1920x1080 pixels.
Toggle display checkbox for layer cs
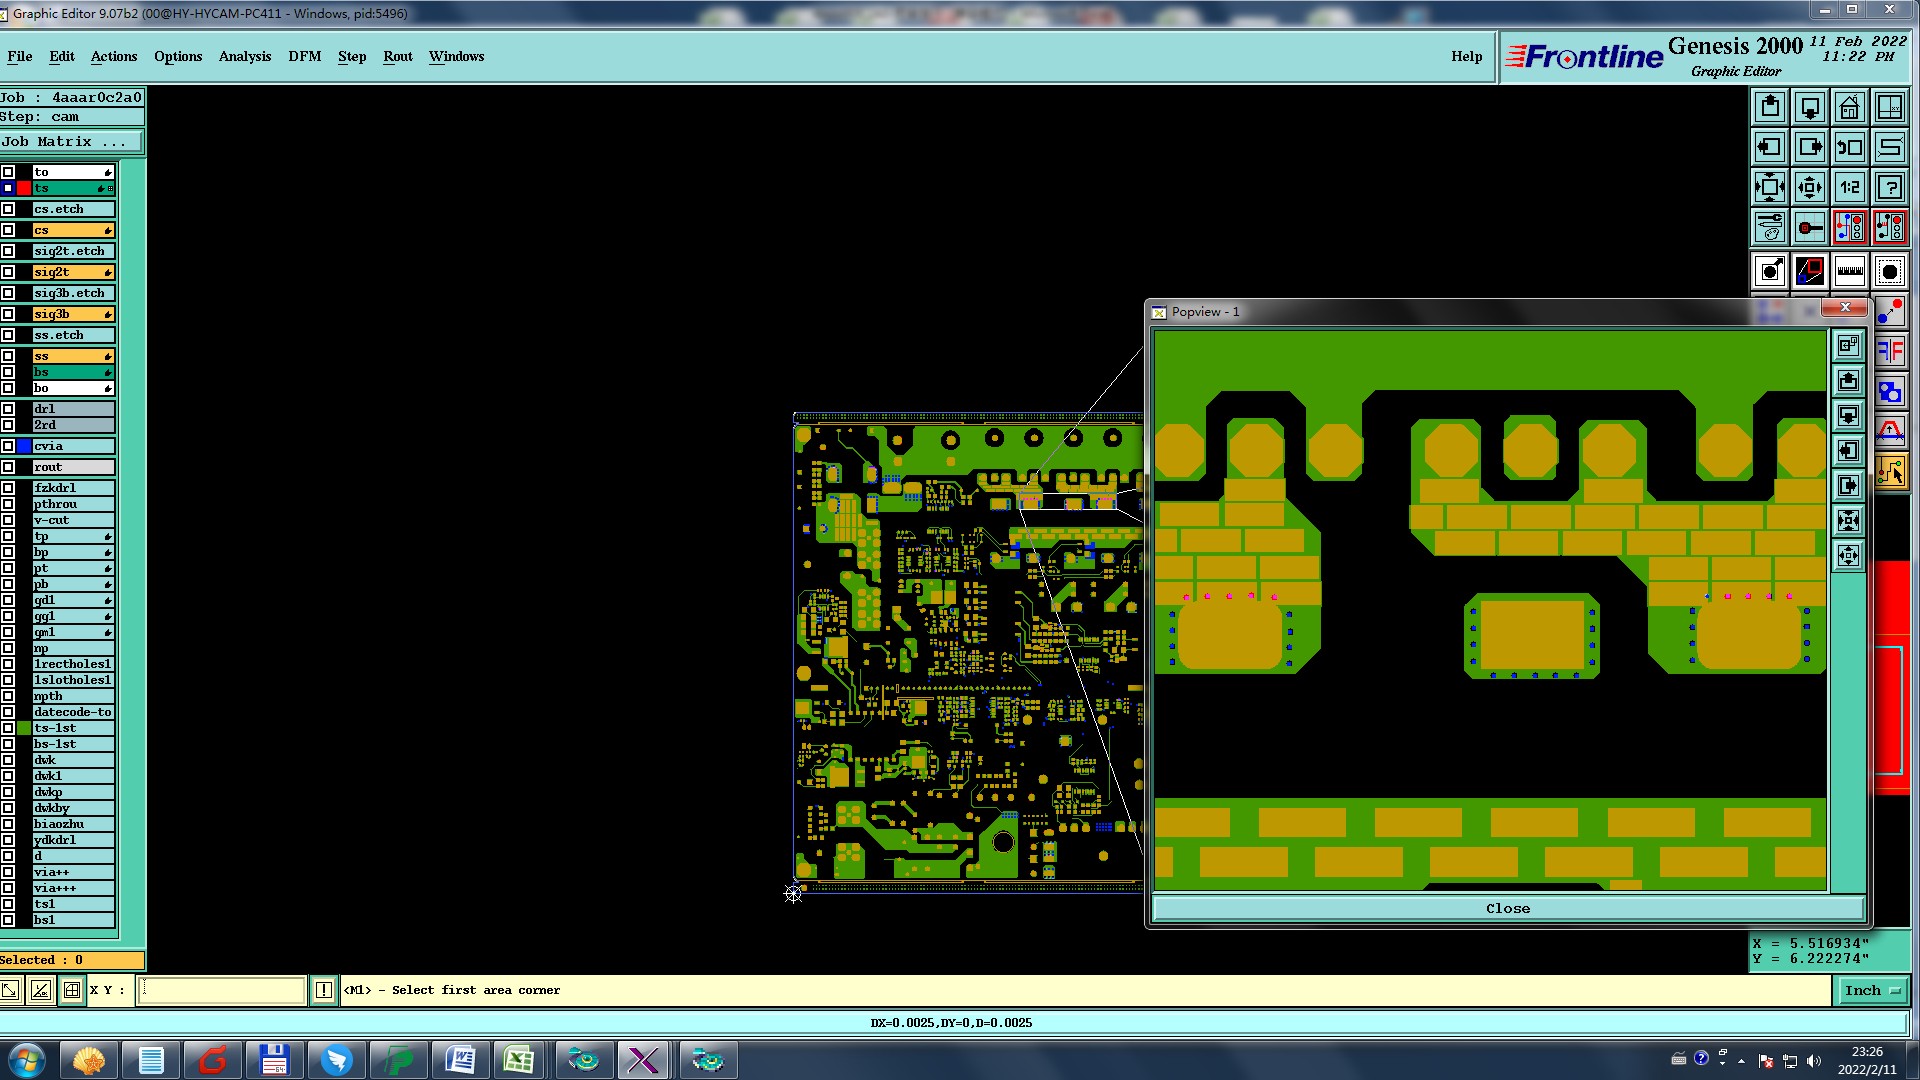click(8, 230)
